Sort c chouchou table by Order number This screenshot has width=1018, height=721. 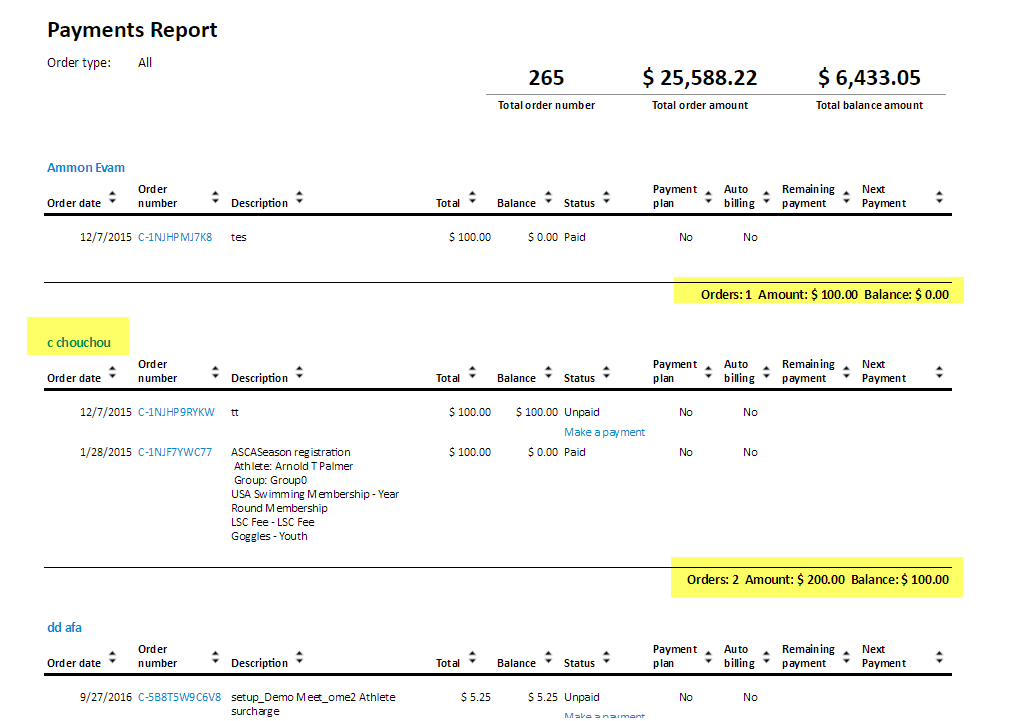215,373
